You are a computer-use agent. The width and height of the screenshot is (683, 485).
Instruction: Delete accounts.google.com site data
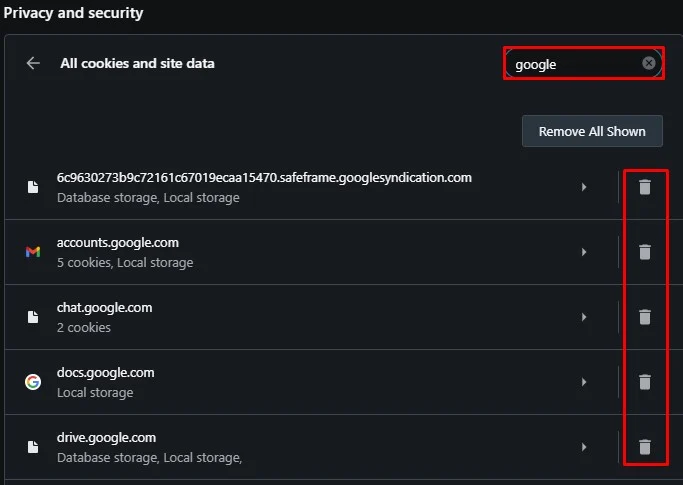tap(645, 252)
